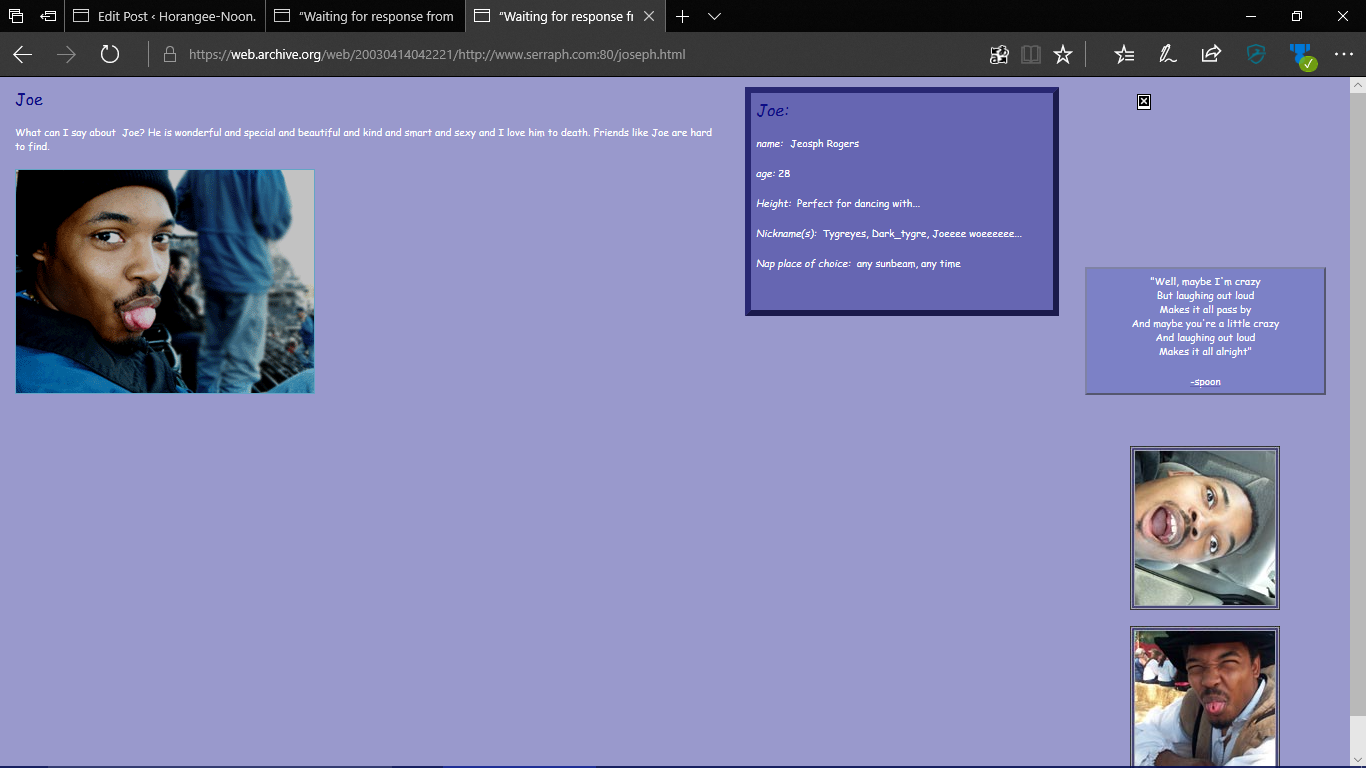Close the active Waiting for response tab

click(x=649, y=17)
